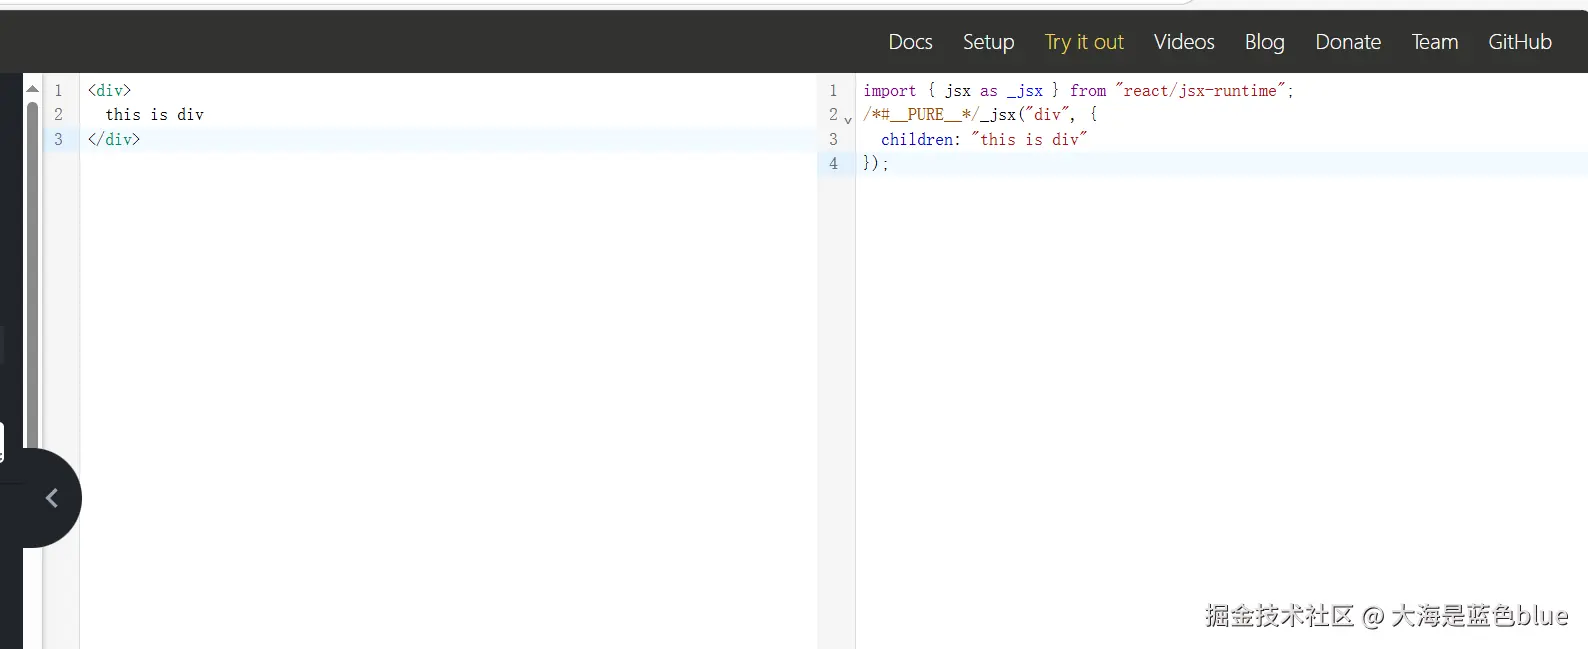Click the '/*#__PURE__*/_jsx' output line
Screen dimensions: 1588x649
click(980, 115)
